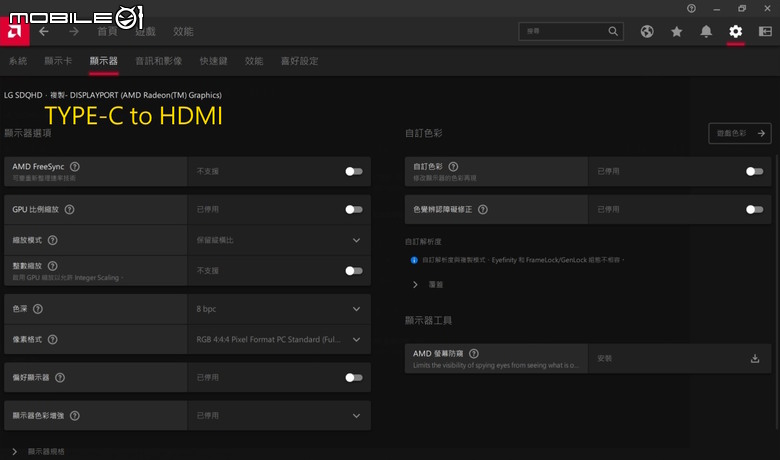
Task: Show help for GPU 比例縮放
Action: coord(70,209)
